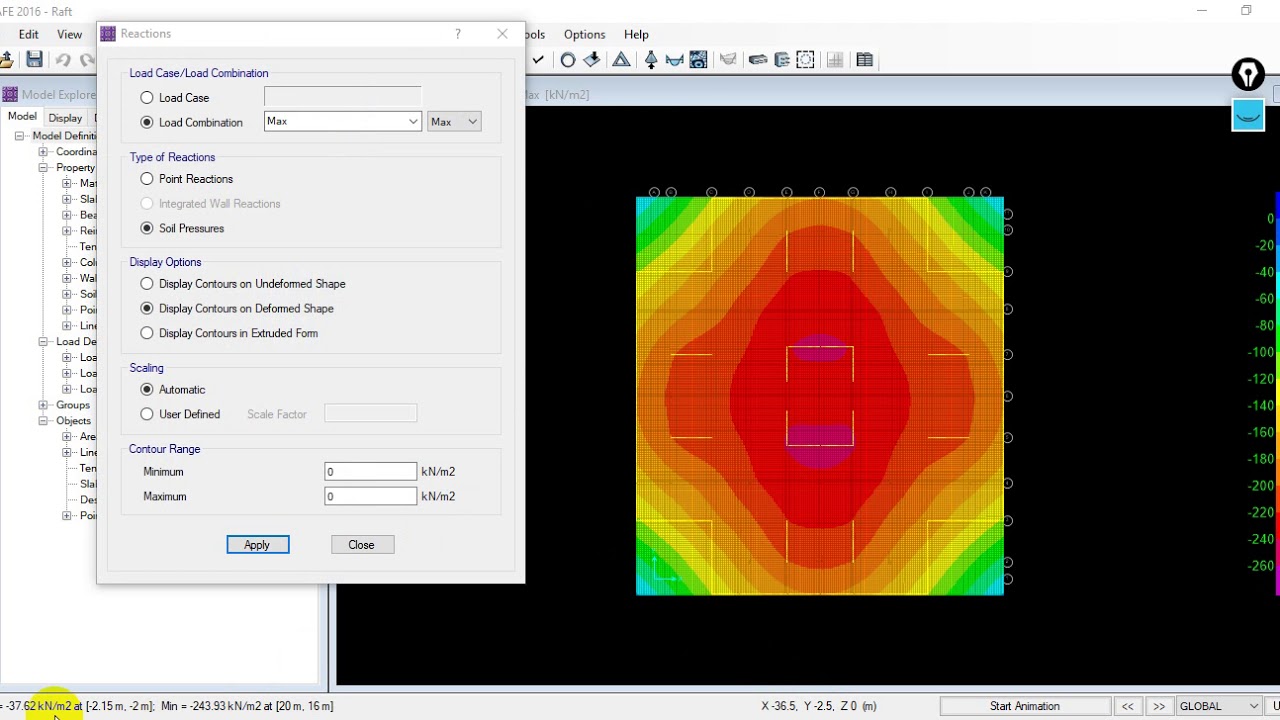Select Display Contours in Extruded Form
This screenshot has width=1280, height=720.
[x=147, y=333]
